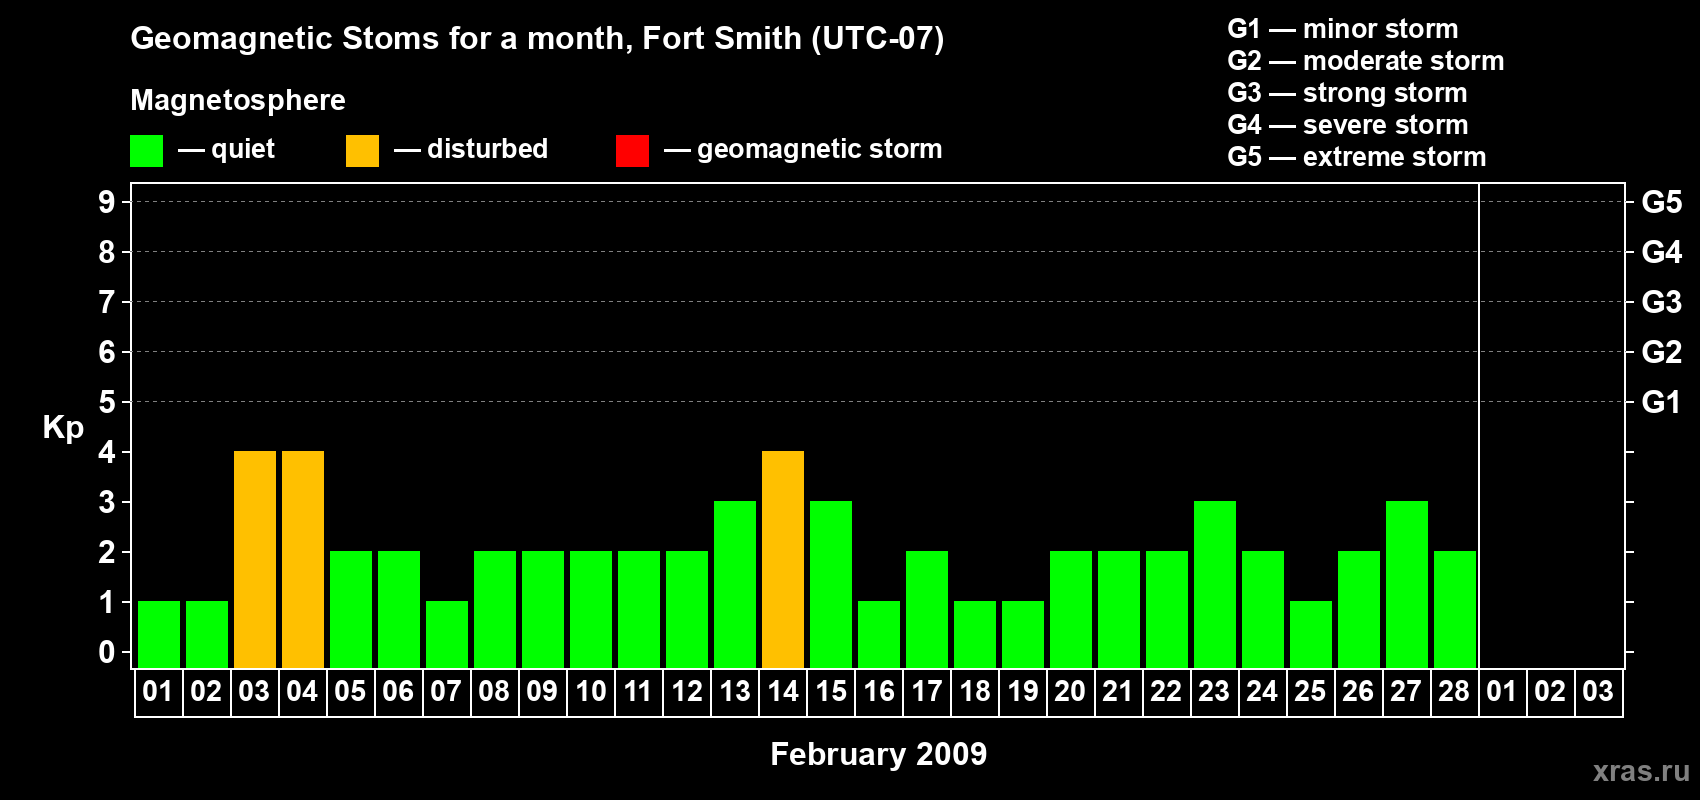Click the orange disturbed legend swatch
Image resolution: width=1700 pixels, height=800 pixels.
[x=362, y=151]
